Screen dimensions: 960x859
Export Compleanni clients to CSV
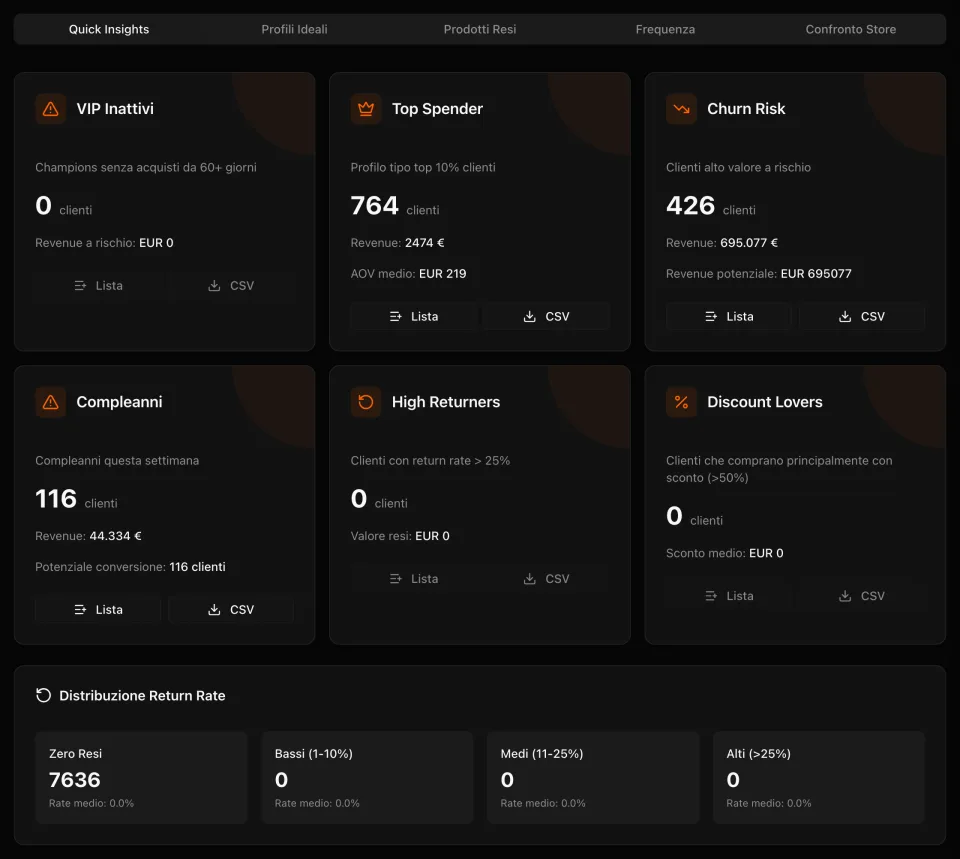pos(231,610)
